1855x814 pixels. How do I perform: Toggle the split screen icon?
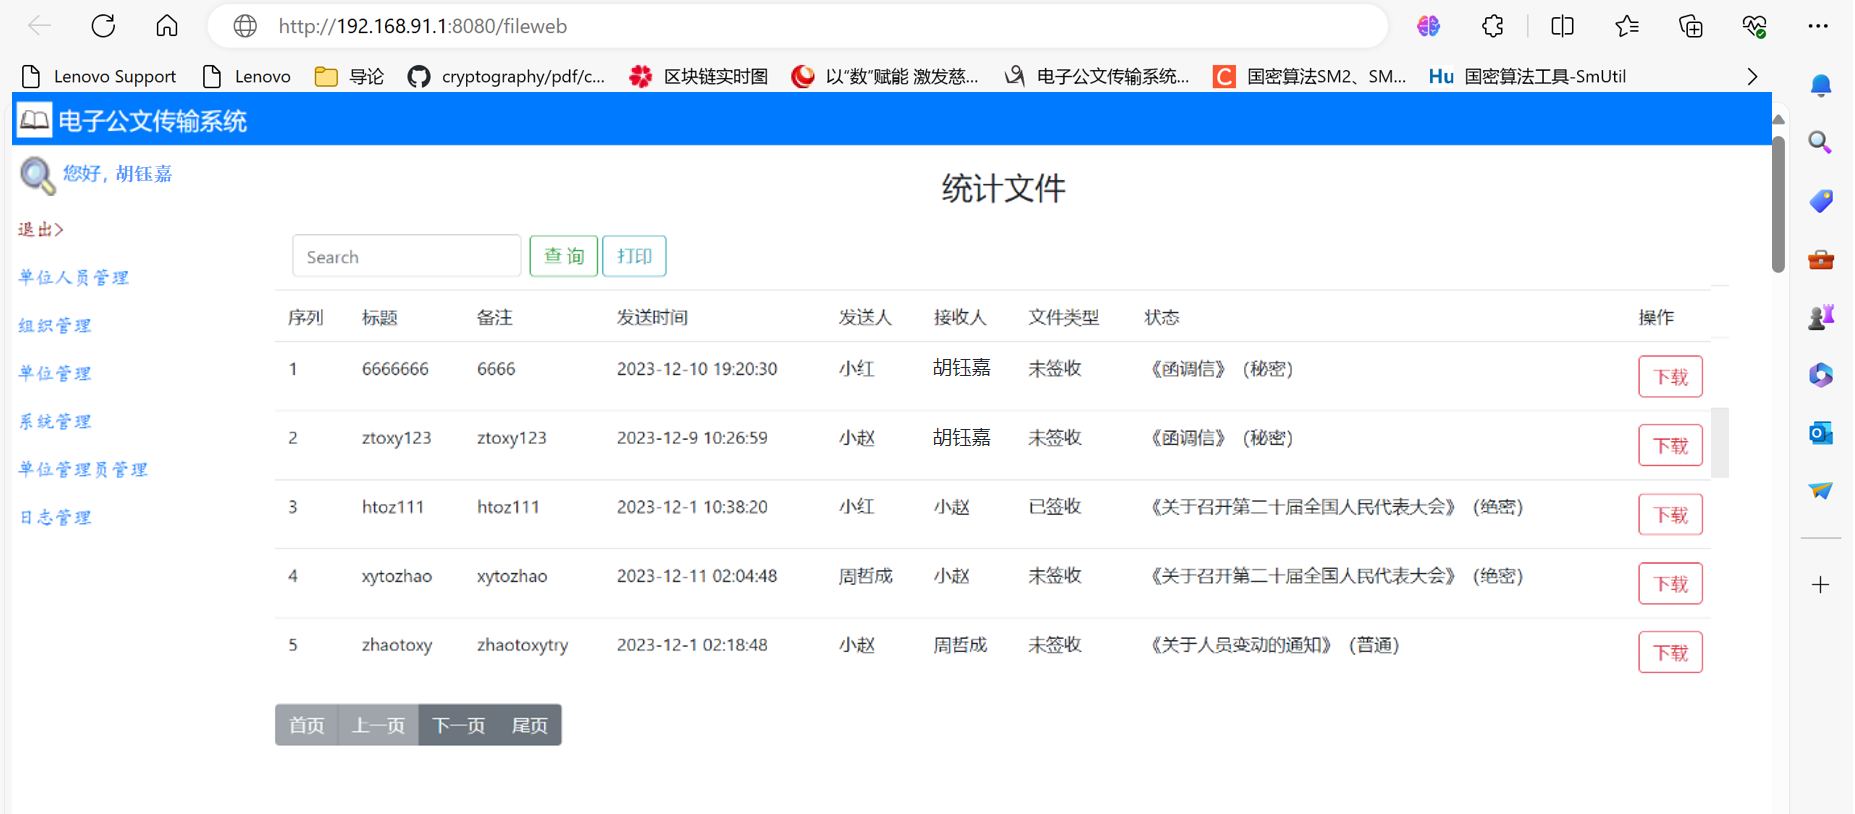(x=1562, y=26)
